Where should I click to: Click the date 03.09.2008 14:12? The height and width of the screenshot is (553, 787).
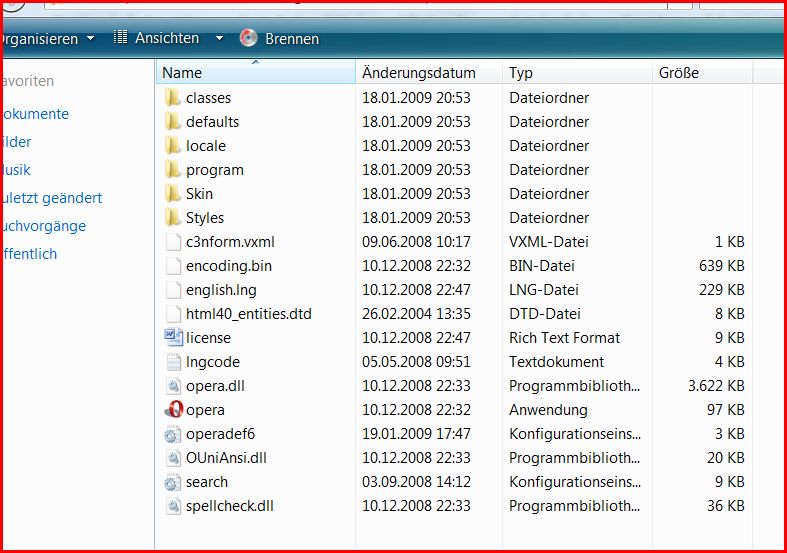[417, 482]
